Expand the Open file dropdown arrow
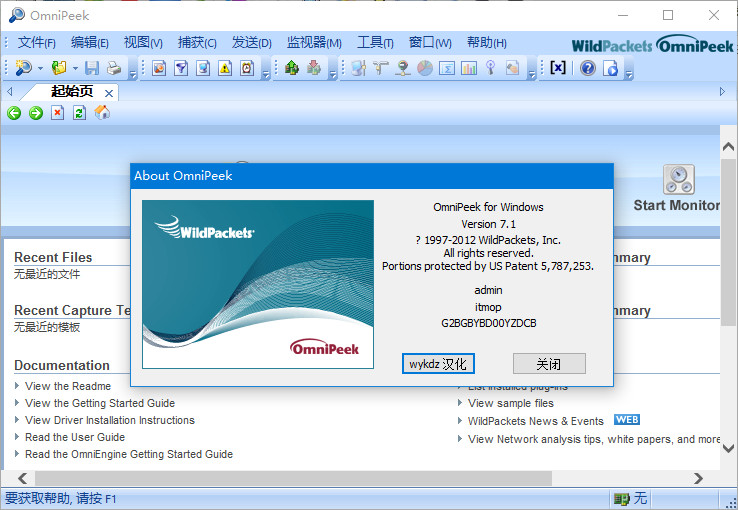The image size is (738, 510). coord(75,68)
